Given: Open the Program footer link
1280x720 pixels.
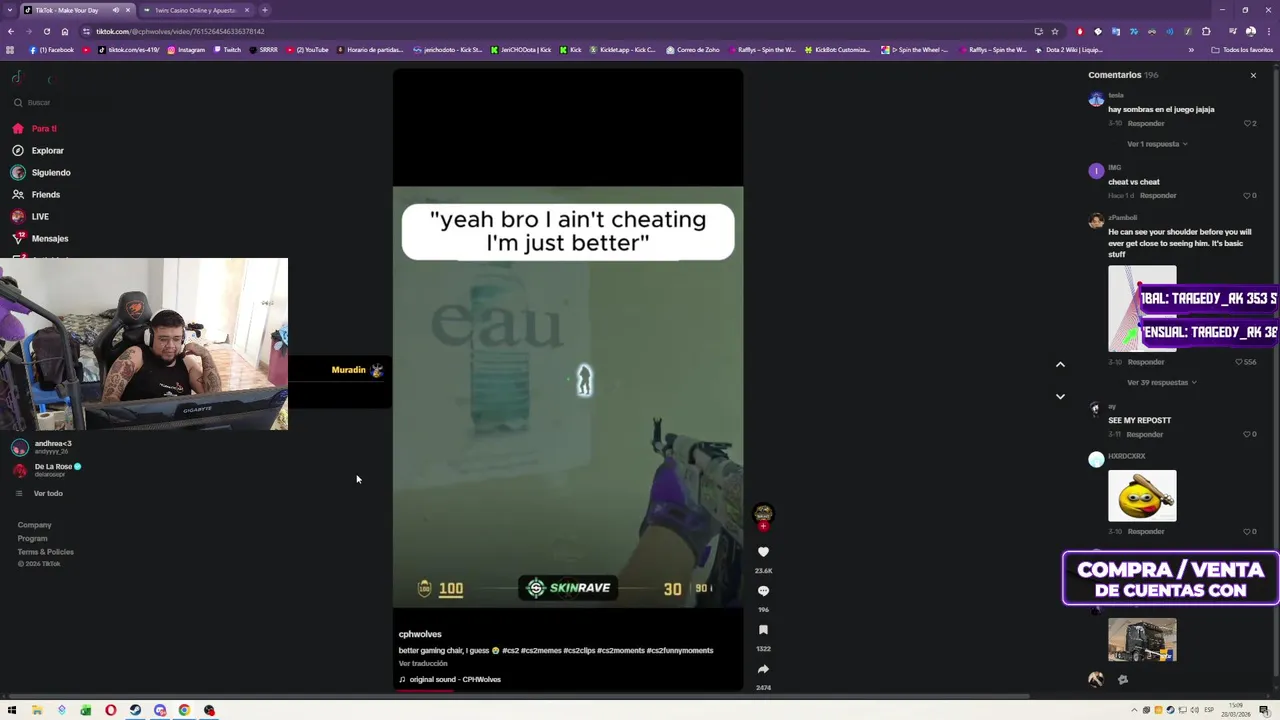Looking at the screenshot, I should tap(32, 538).
